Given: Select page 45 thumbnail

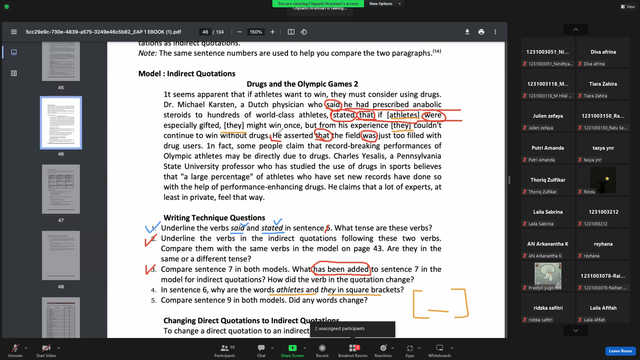Looking at the screenshot, I should 61,61.
